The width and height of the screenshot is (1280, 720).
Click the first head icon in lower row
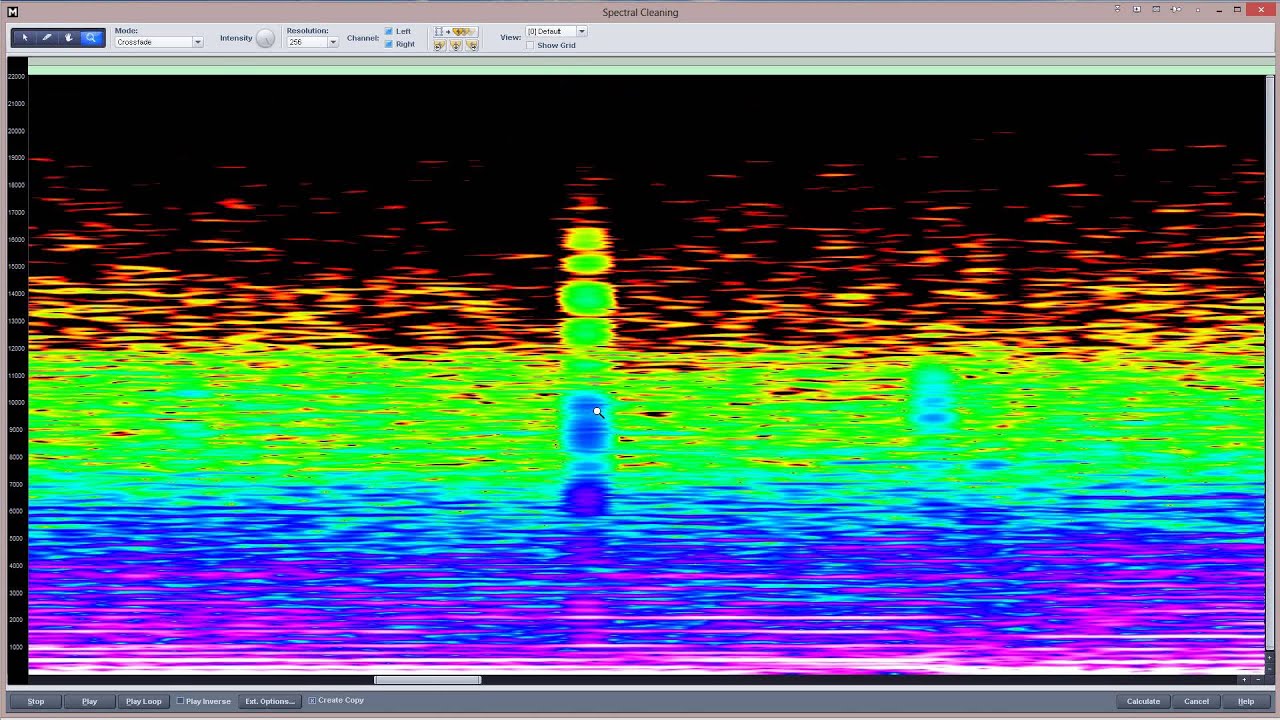[x=439, y=45]
